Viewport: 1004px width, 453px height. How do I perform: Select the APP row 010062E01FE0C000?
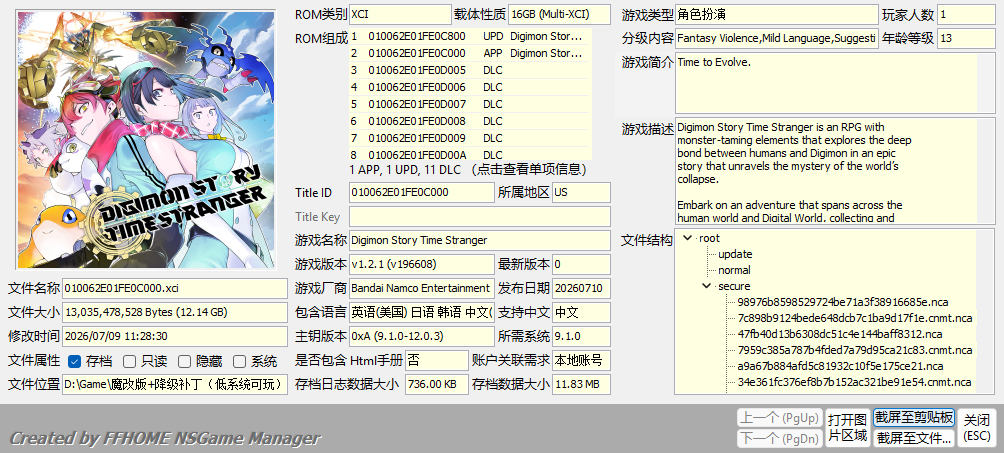tap(469, 53)
